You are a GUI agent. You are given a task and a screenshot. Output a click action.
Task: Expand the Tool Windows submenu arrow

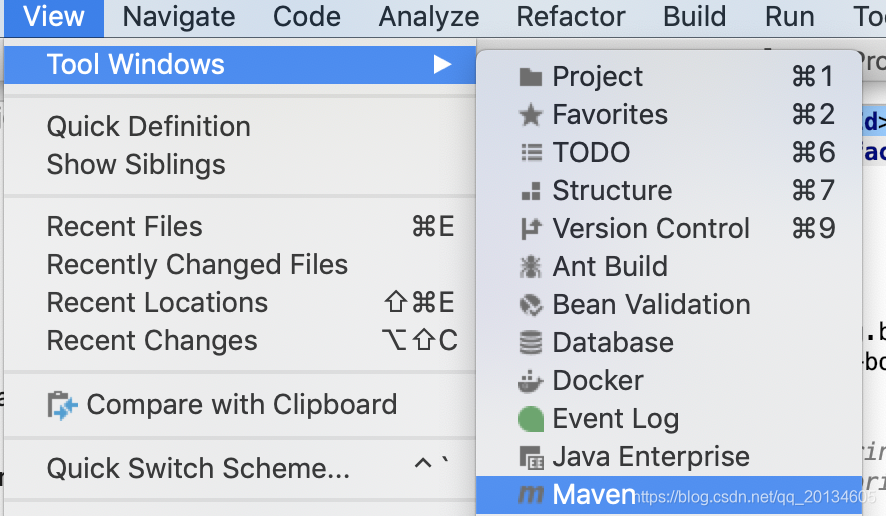(x=442, y=64)
